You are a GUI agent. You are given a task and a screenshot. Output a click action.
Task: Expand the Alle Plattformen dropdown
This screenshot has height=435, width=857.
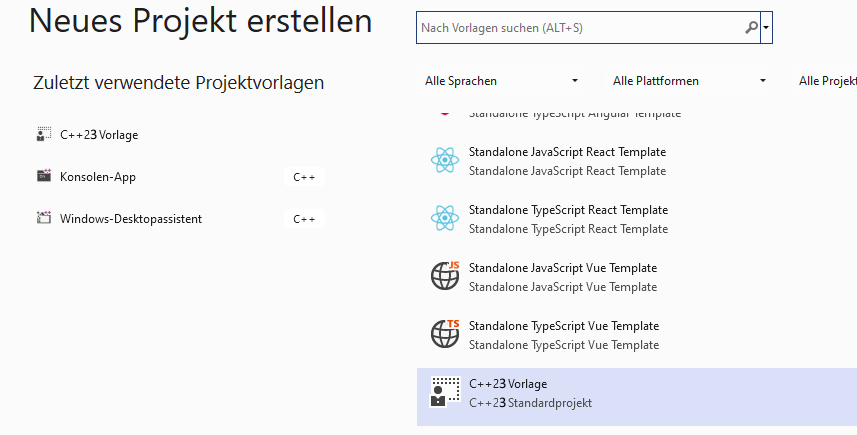point(689,81)
